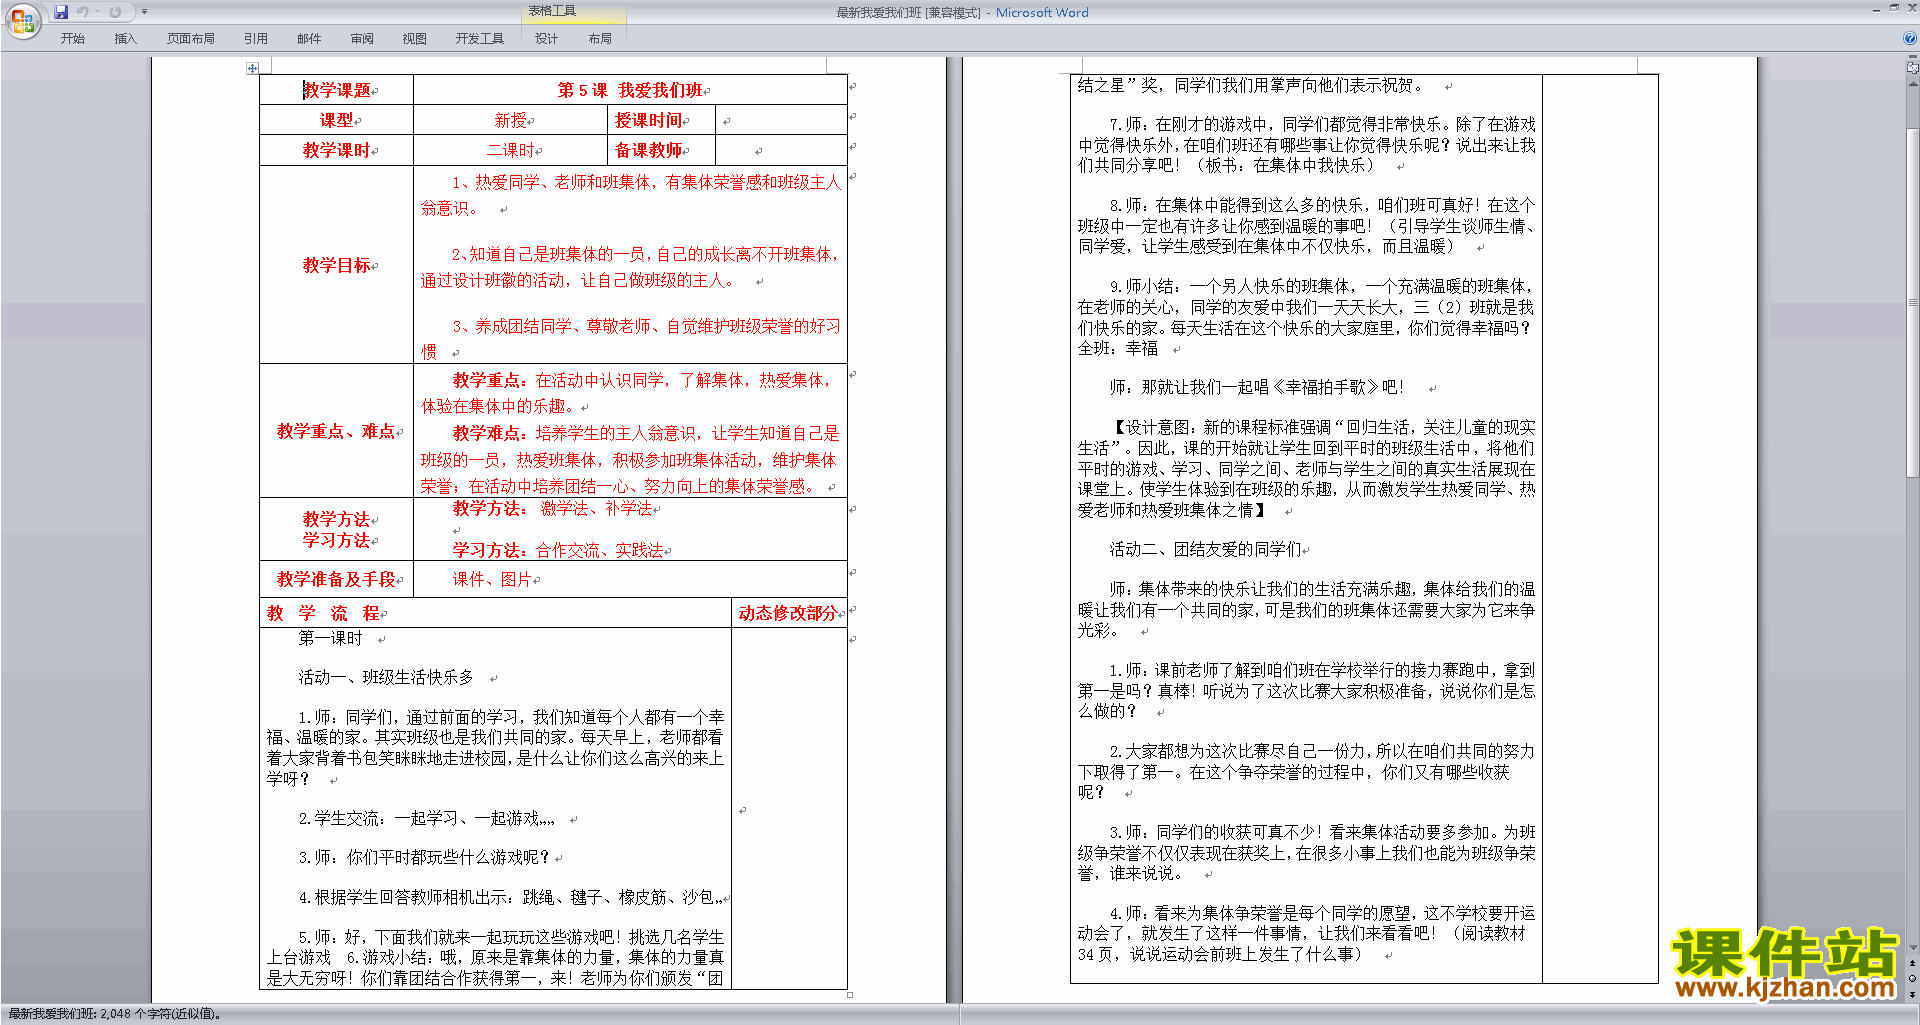Click the 学习方法 label in left cell
Image resolution: width=1920 pixels, height=1025 pixels.
point(337,540)
